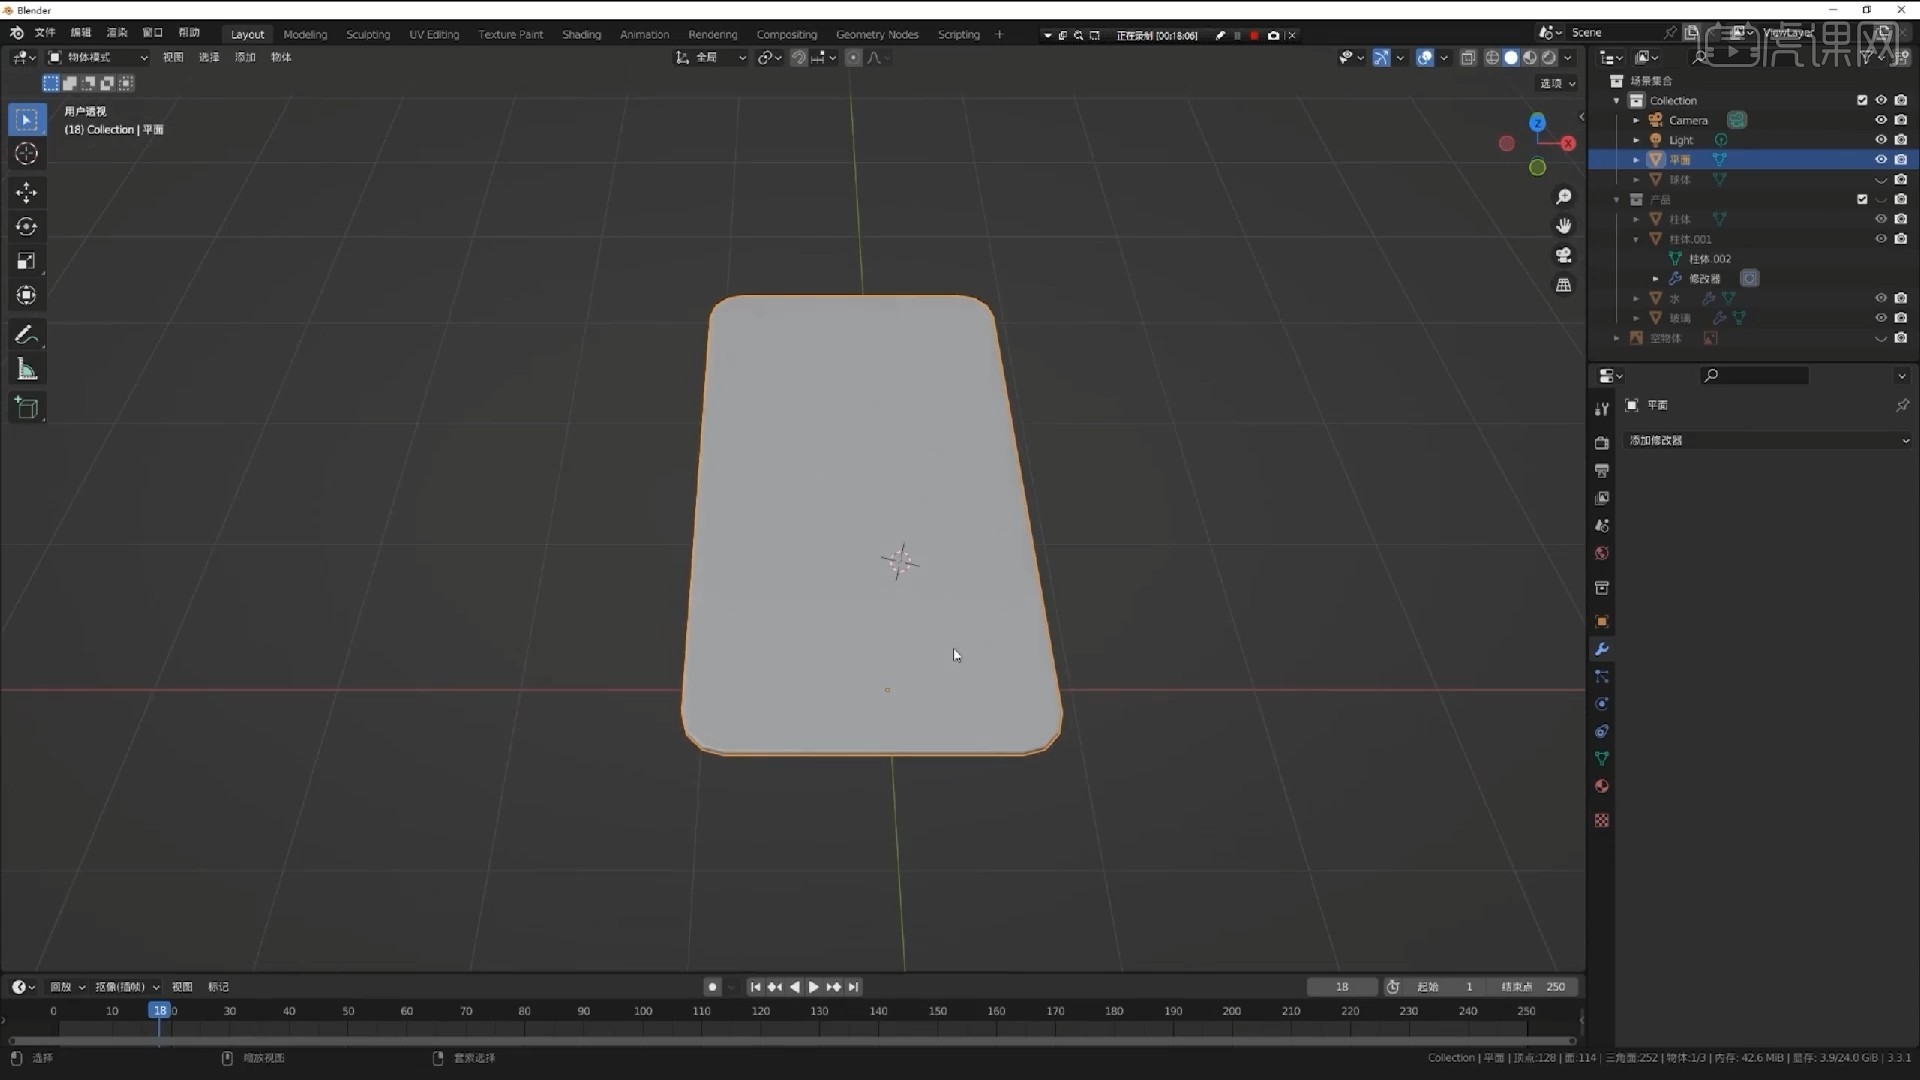Open the View Layer properties tab
This screenshot has height=1080, width=1920.
click(1602, 498)
